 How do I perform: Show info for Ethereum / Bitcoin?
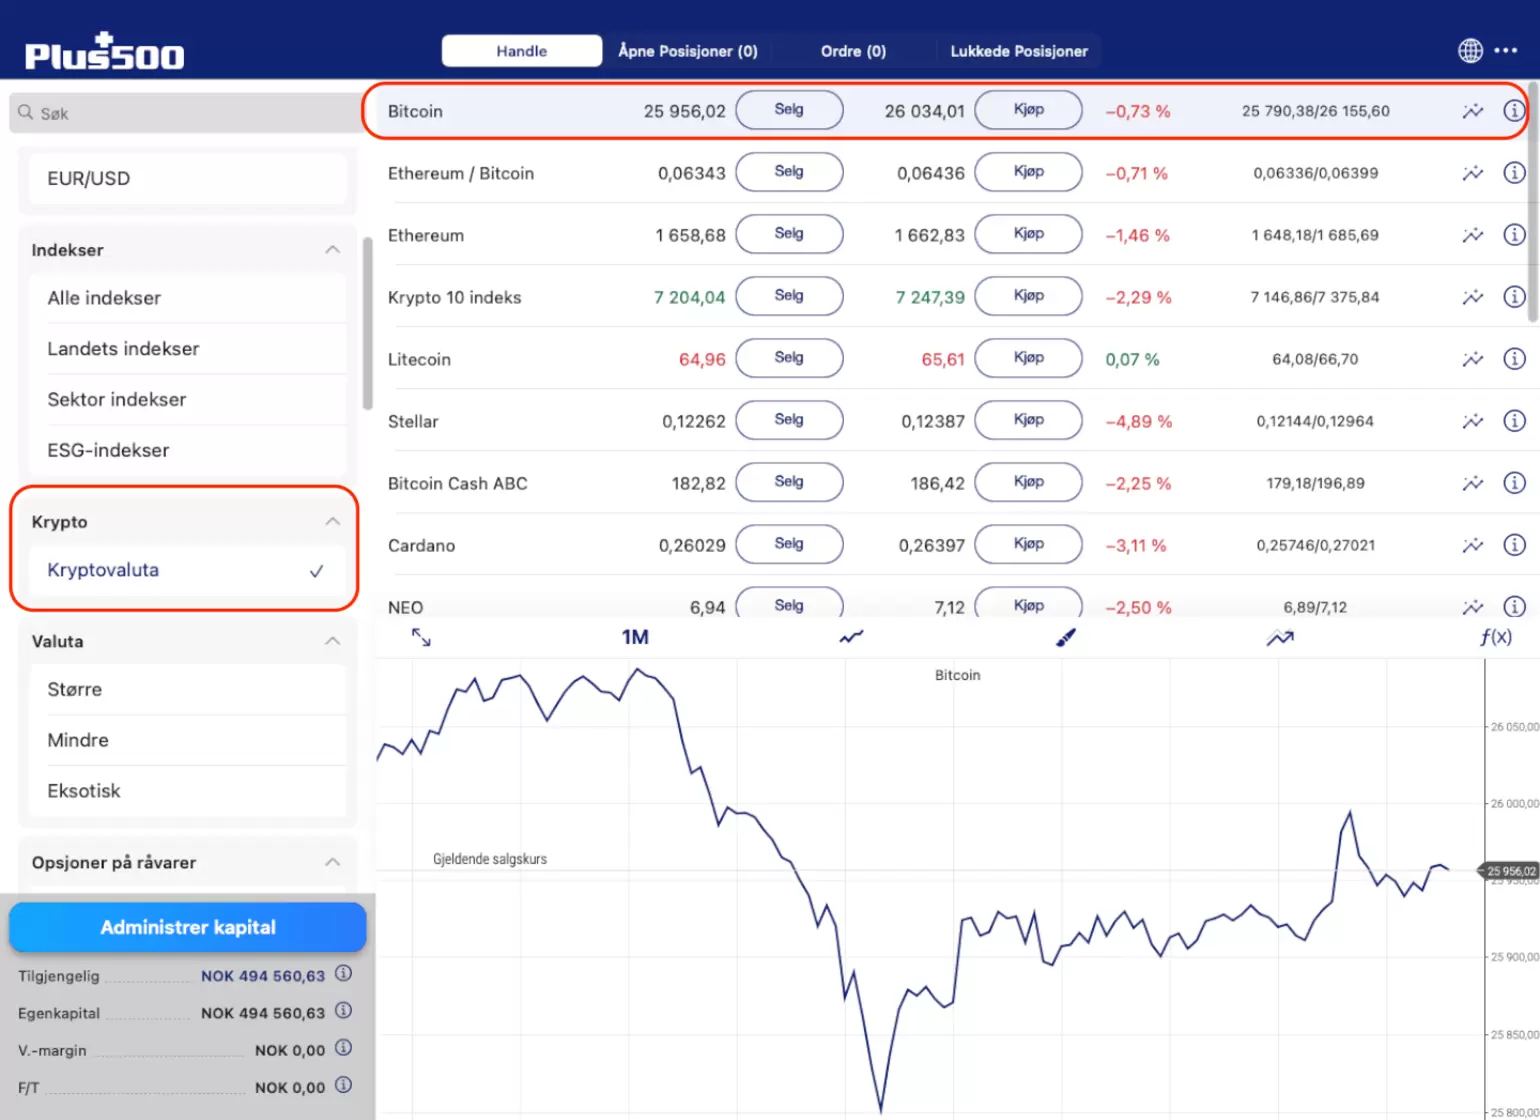click(1514, 173)
